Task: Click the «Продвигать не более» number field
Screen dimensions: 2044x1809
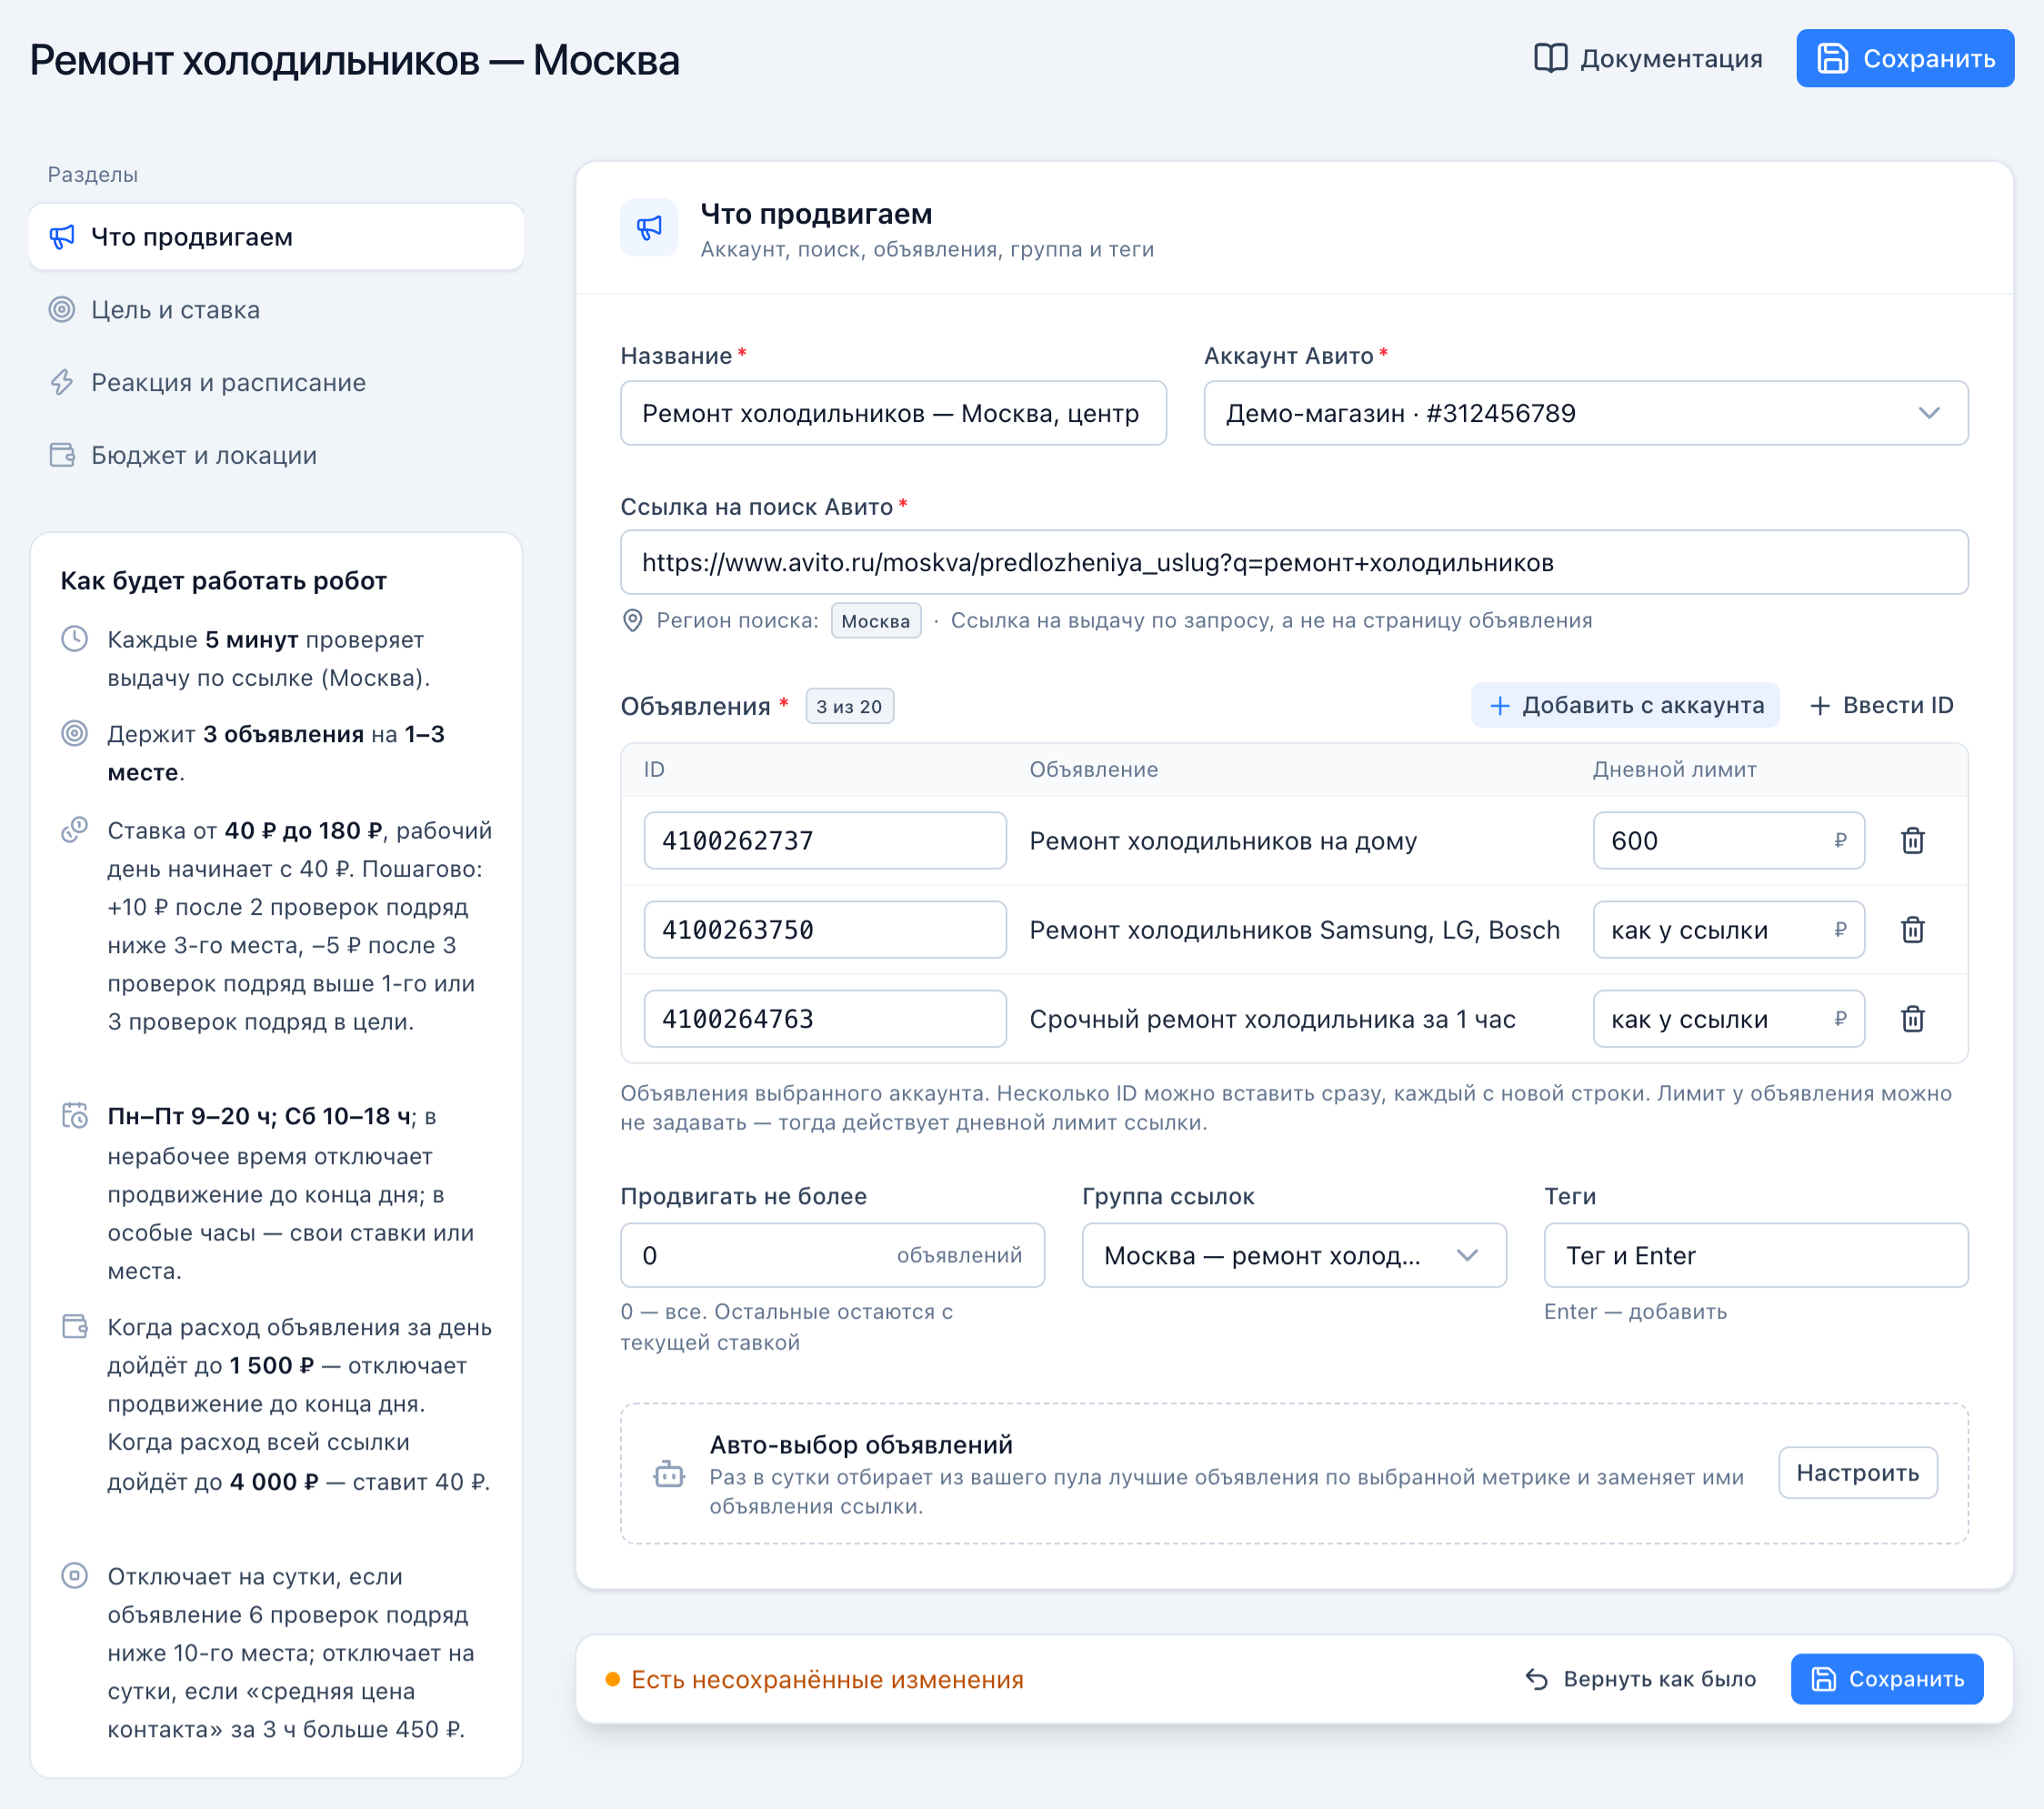Action: (832, 1255)
